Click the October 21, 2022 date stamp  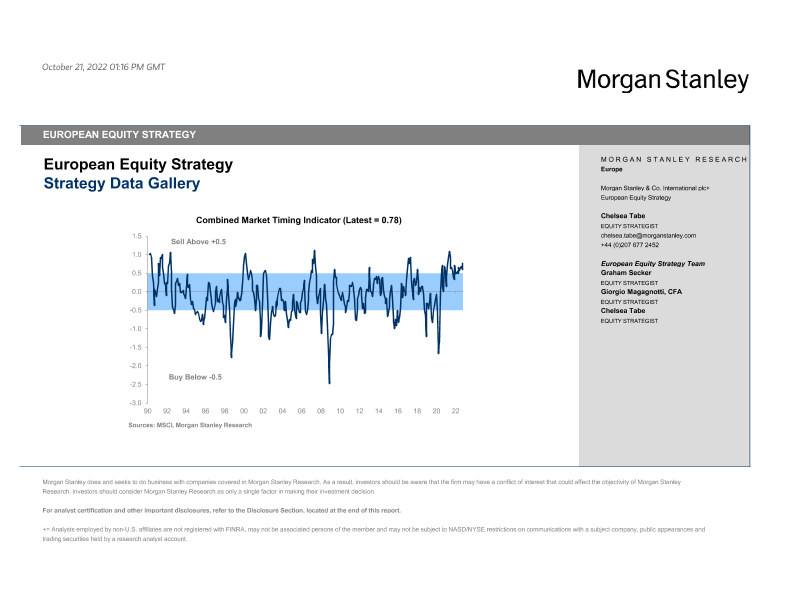(x=103, y=67)
